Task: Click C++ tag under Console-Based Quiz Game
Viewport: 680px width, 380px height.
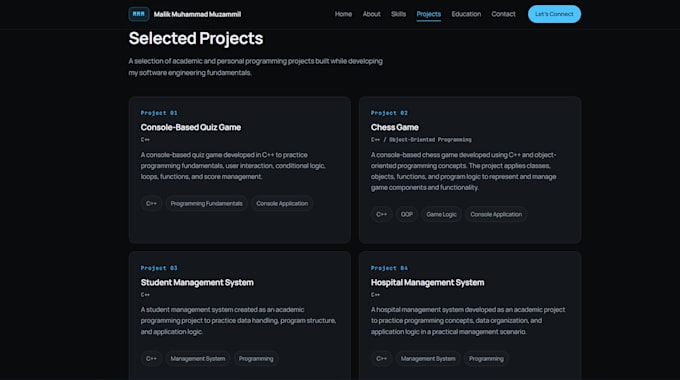Action: tap(151, 203)
